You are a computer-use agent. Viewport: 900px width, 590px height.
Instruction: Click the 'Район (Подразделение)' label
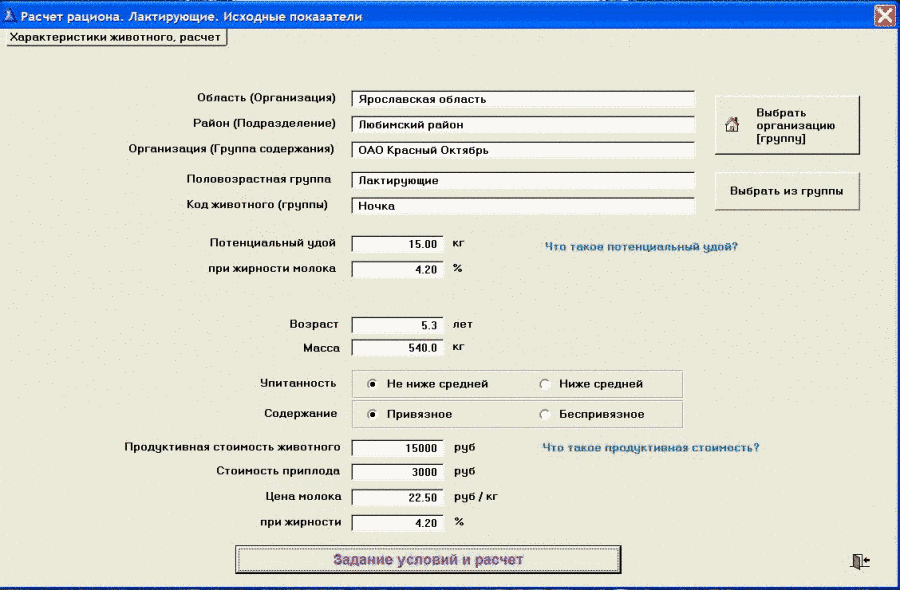(x=264, y=123)
